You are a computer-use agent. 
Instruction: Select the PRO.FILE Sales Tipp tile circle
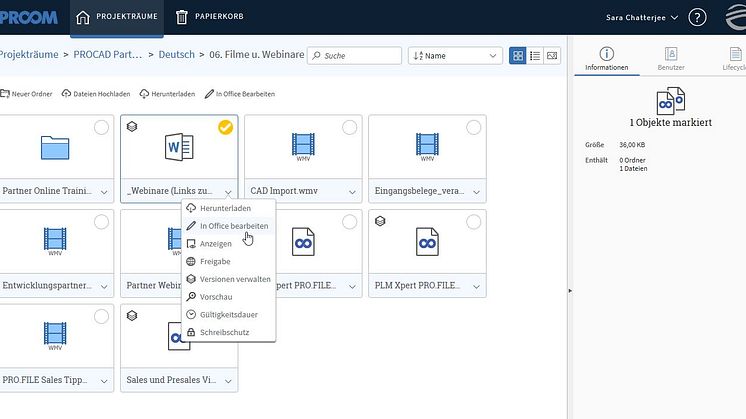(x=101, y=317)
